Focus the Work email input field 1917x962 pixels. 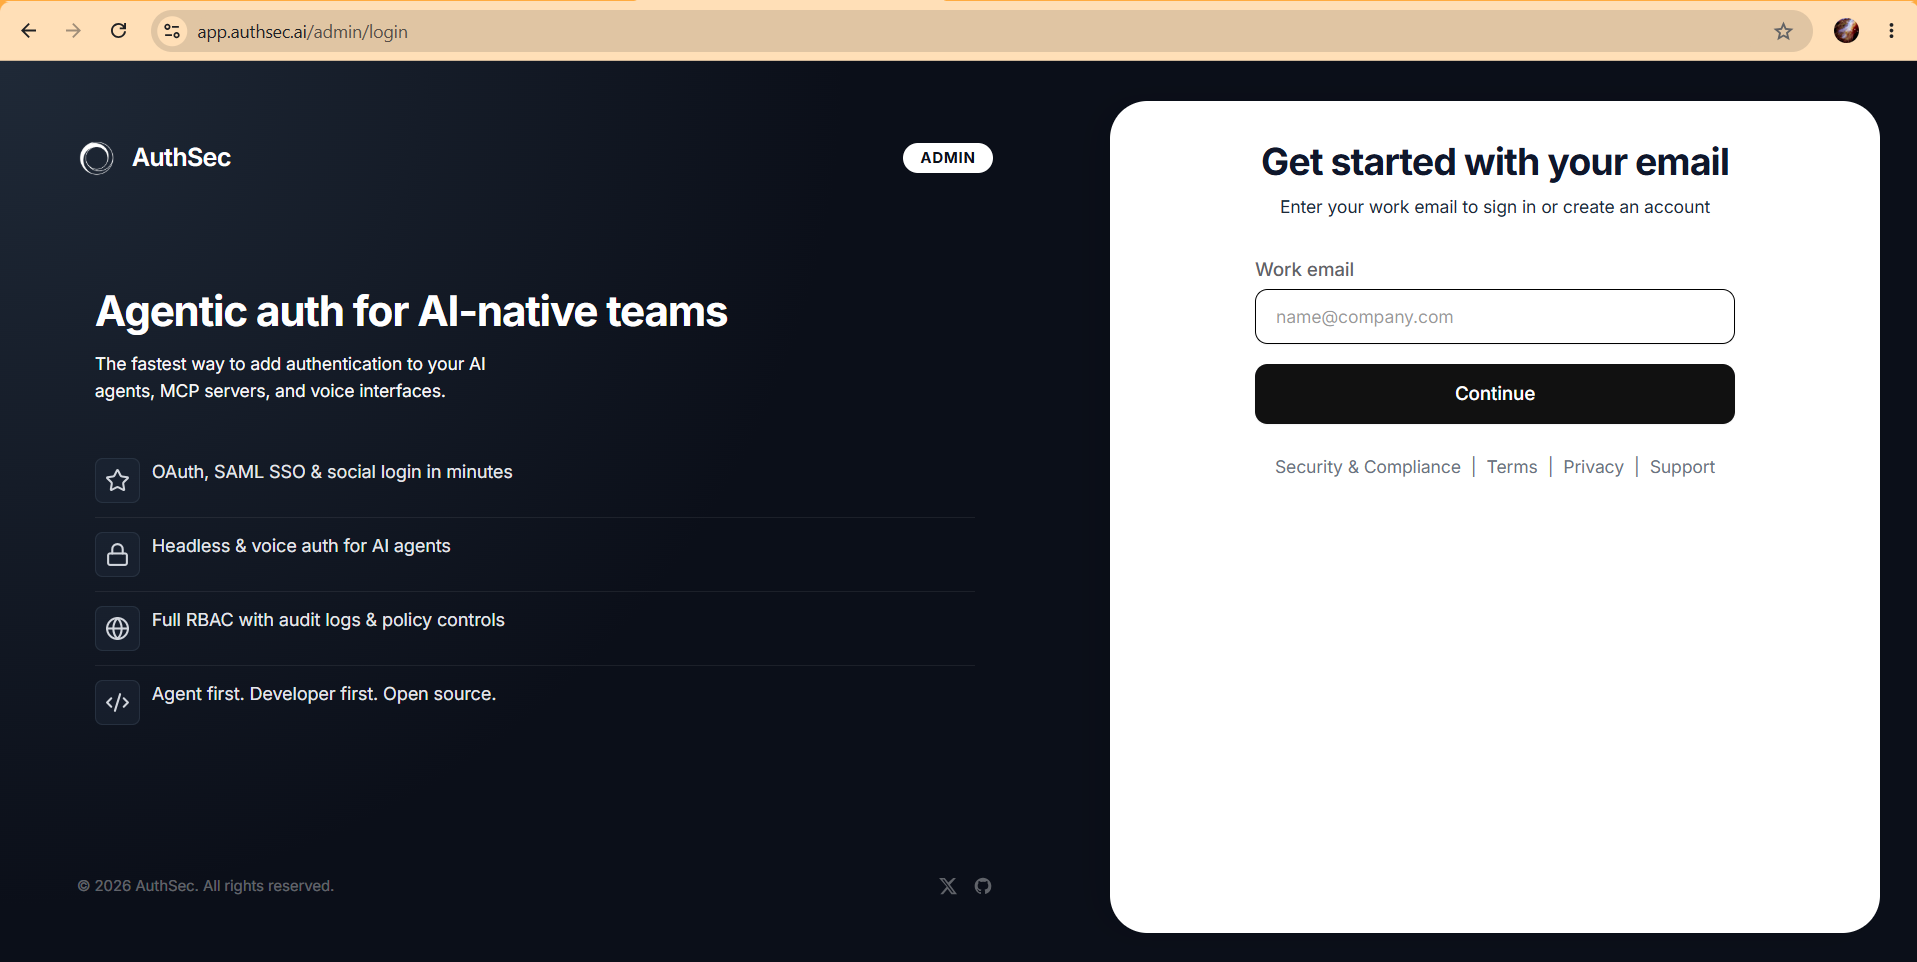click(x=1494, y=317)
